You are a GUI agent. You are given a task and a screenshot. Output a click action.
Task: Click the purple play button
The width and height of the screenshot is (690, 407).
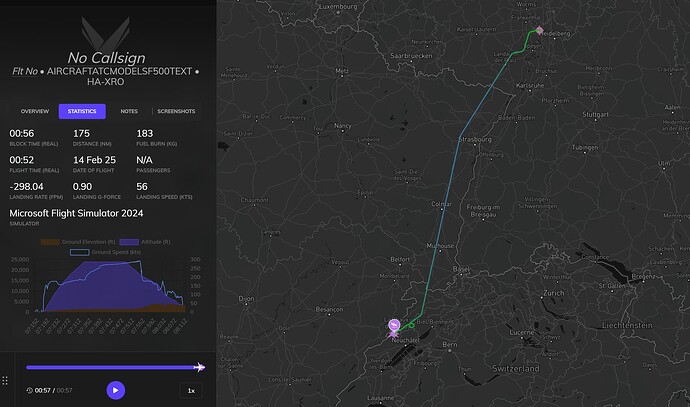click(116, 390)
